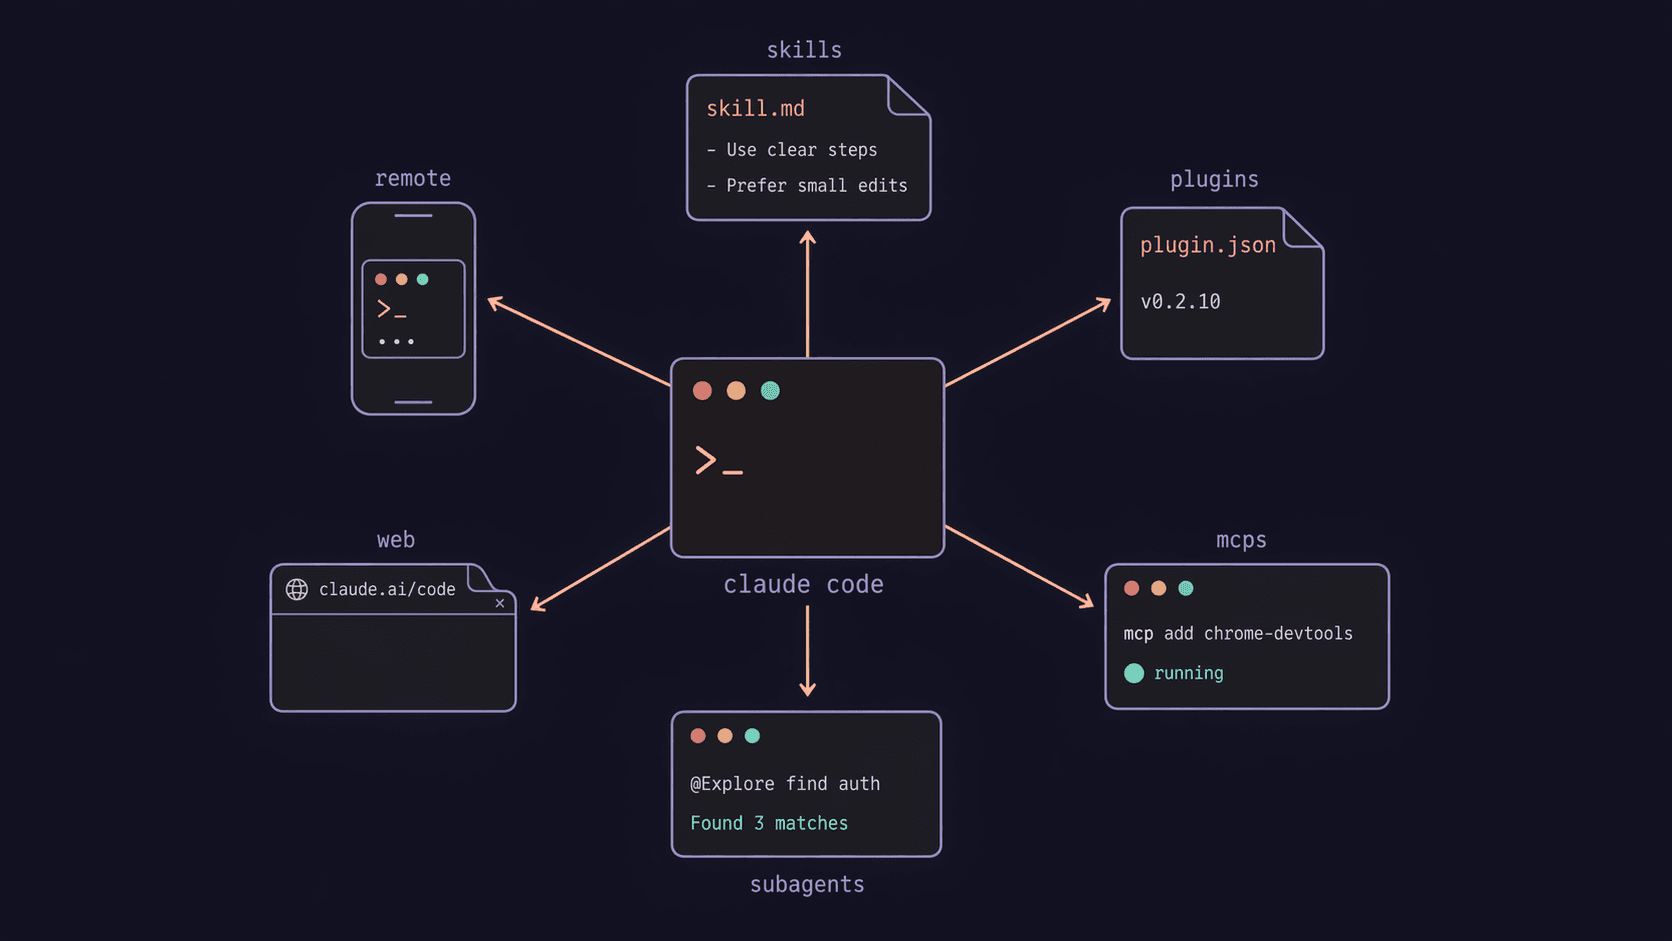This screenshot has width=1672, height=941.
Task: Click the Use clear steps line
Action: [x=792, y=150]
